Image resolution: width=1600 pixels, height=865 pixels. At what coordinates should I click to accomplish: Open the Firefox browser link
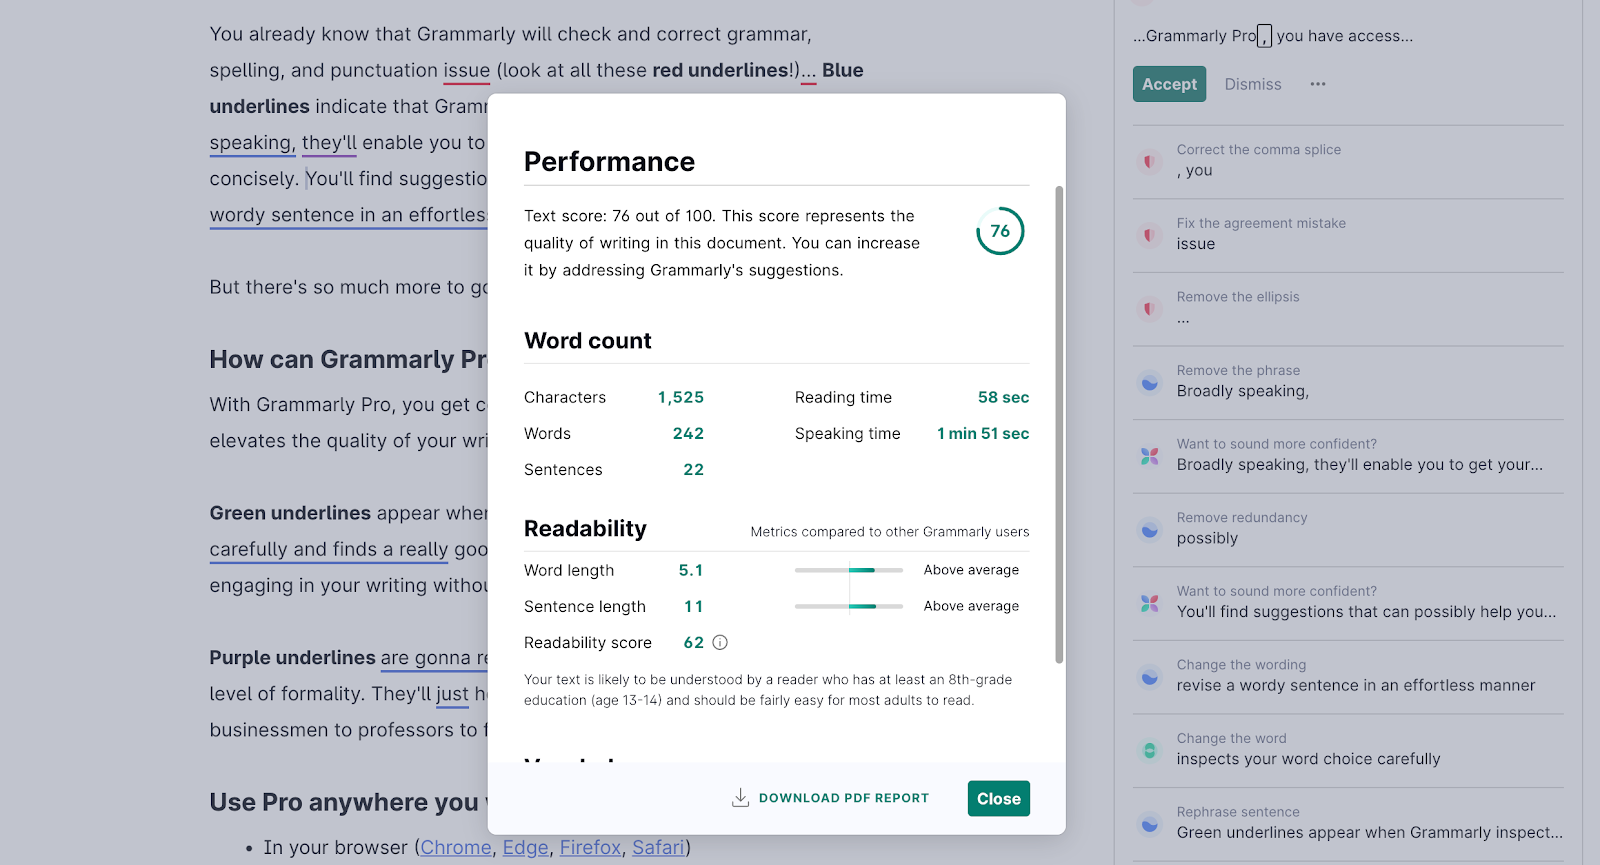coord(590,847)
